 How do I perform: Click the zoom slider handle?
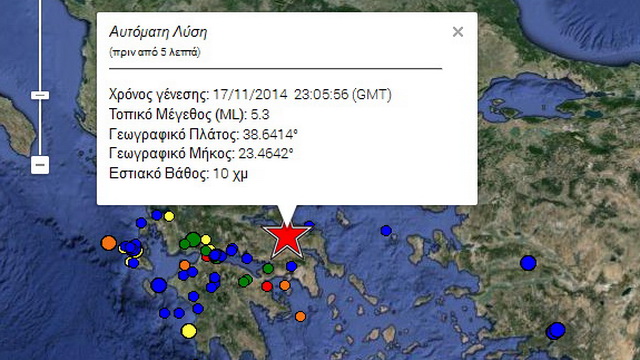pyautogui.click(x=40, y=96)
